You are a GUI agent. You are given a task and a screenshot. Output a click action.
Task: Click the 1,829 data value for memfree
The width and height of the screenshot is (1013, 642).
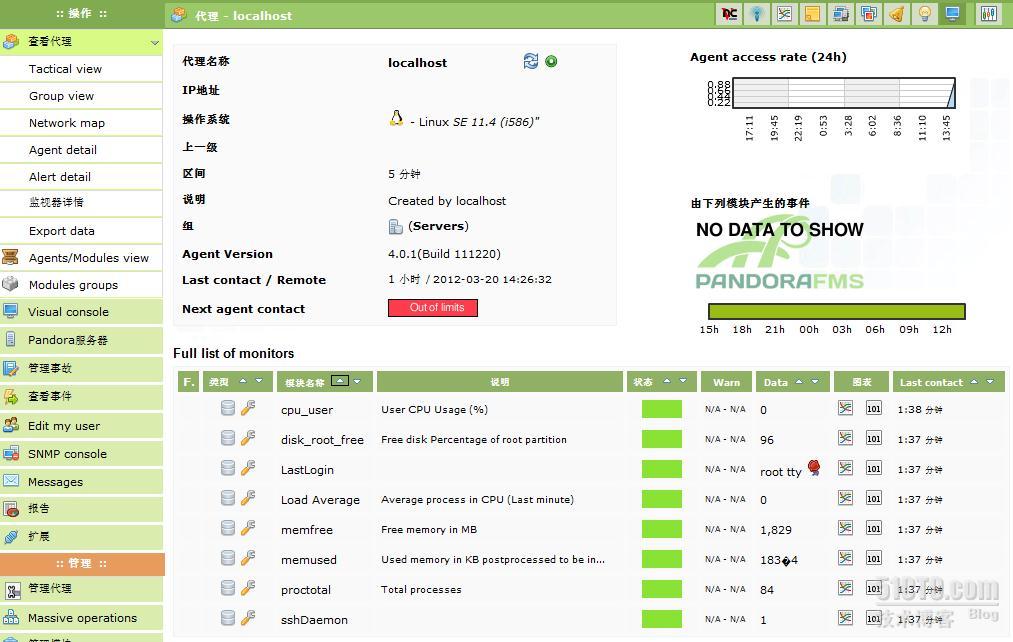point(776,530)
